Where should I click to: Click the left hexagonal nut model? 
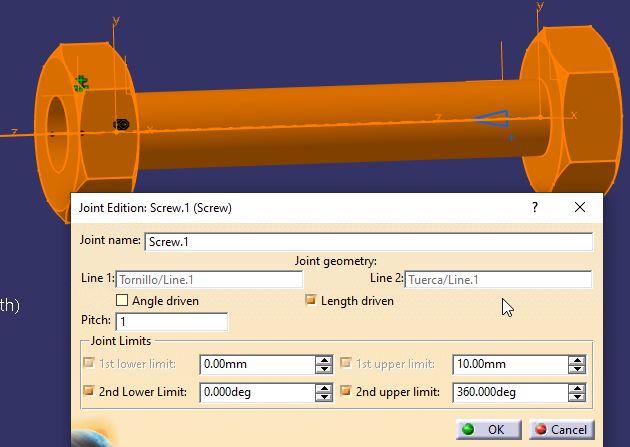click(86, 133)
